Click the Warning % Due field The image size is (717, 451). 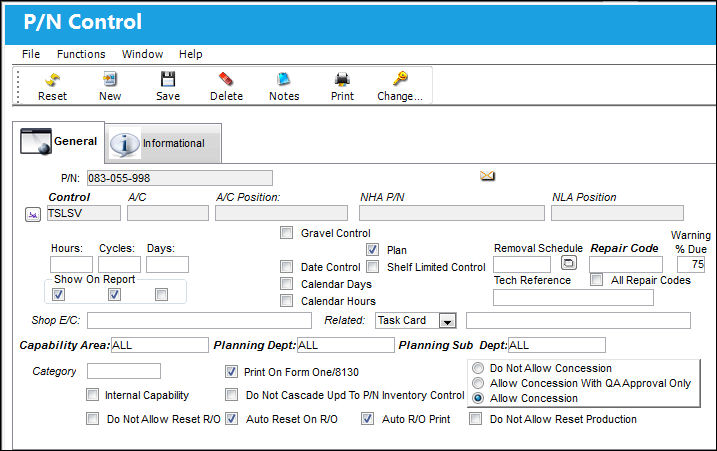pos(691,265)
